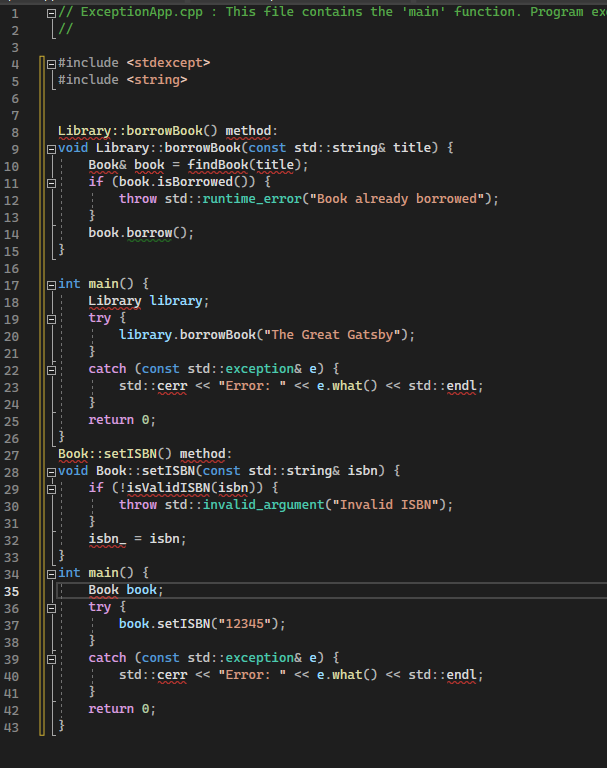The height and width of the screenshot is (768, 607).
Task: Click the line number 9 in the gutter
Action: tap(15, 149)
